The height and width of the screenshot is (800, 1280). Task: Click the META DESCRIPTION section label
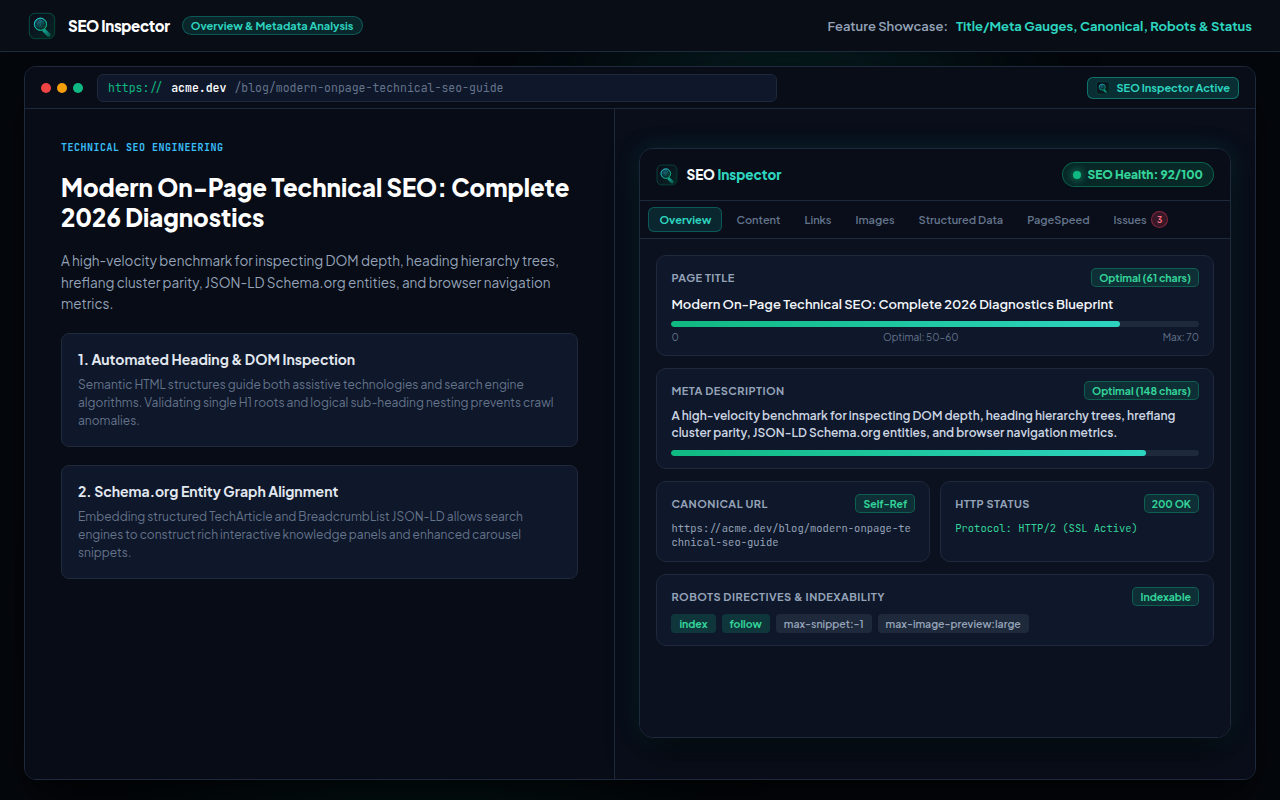728,391
